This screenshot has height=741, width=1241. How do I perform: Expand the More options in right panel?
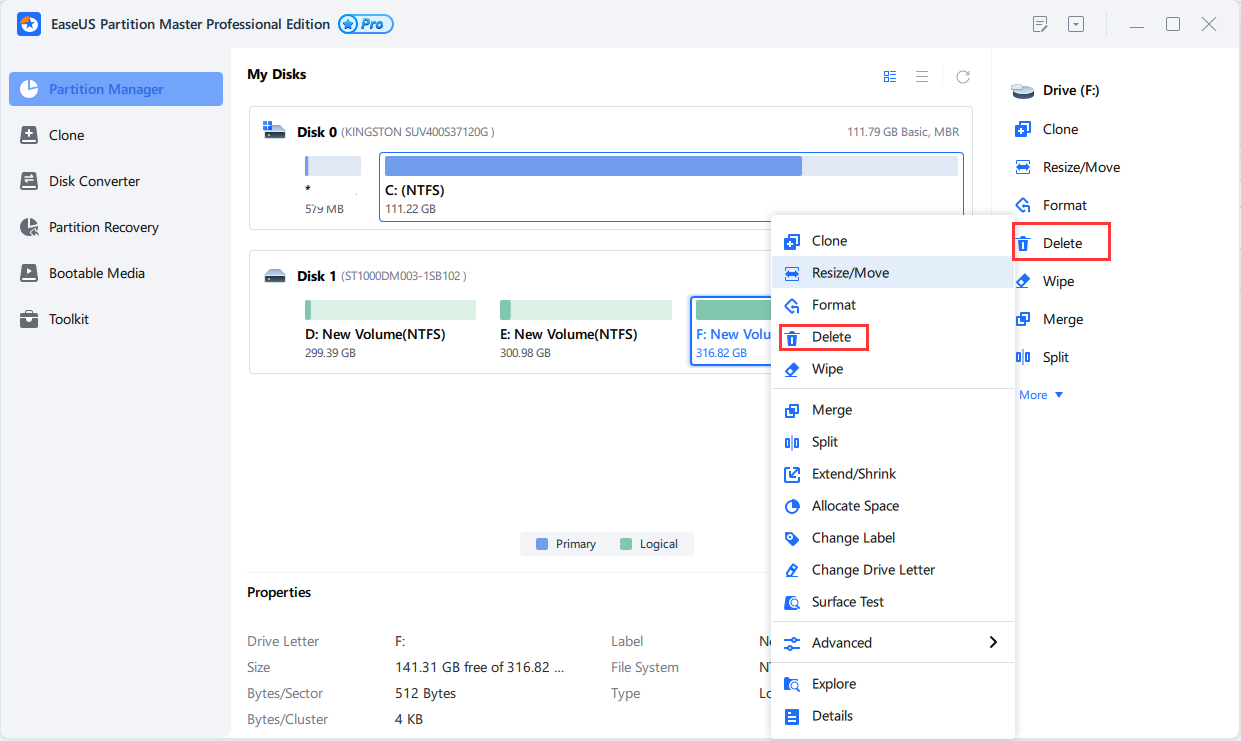[x=1041, y=395]
